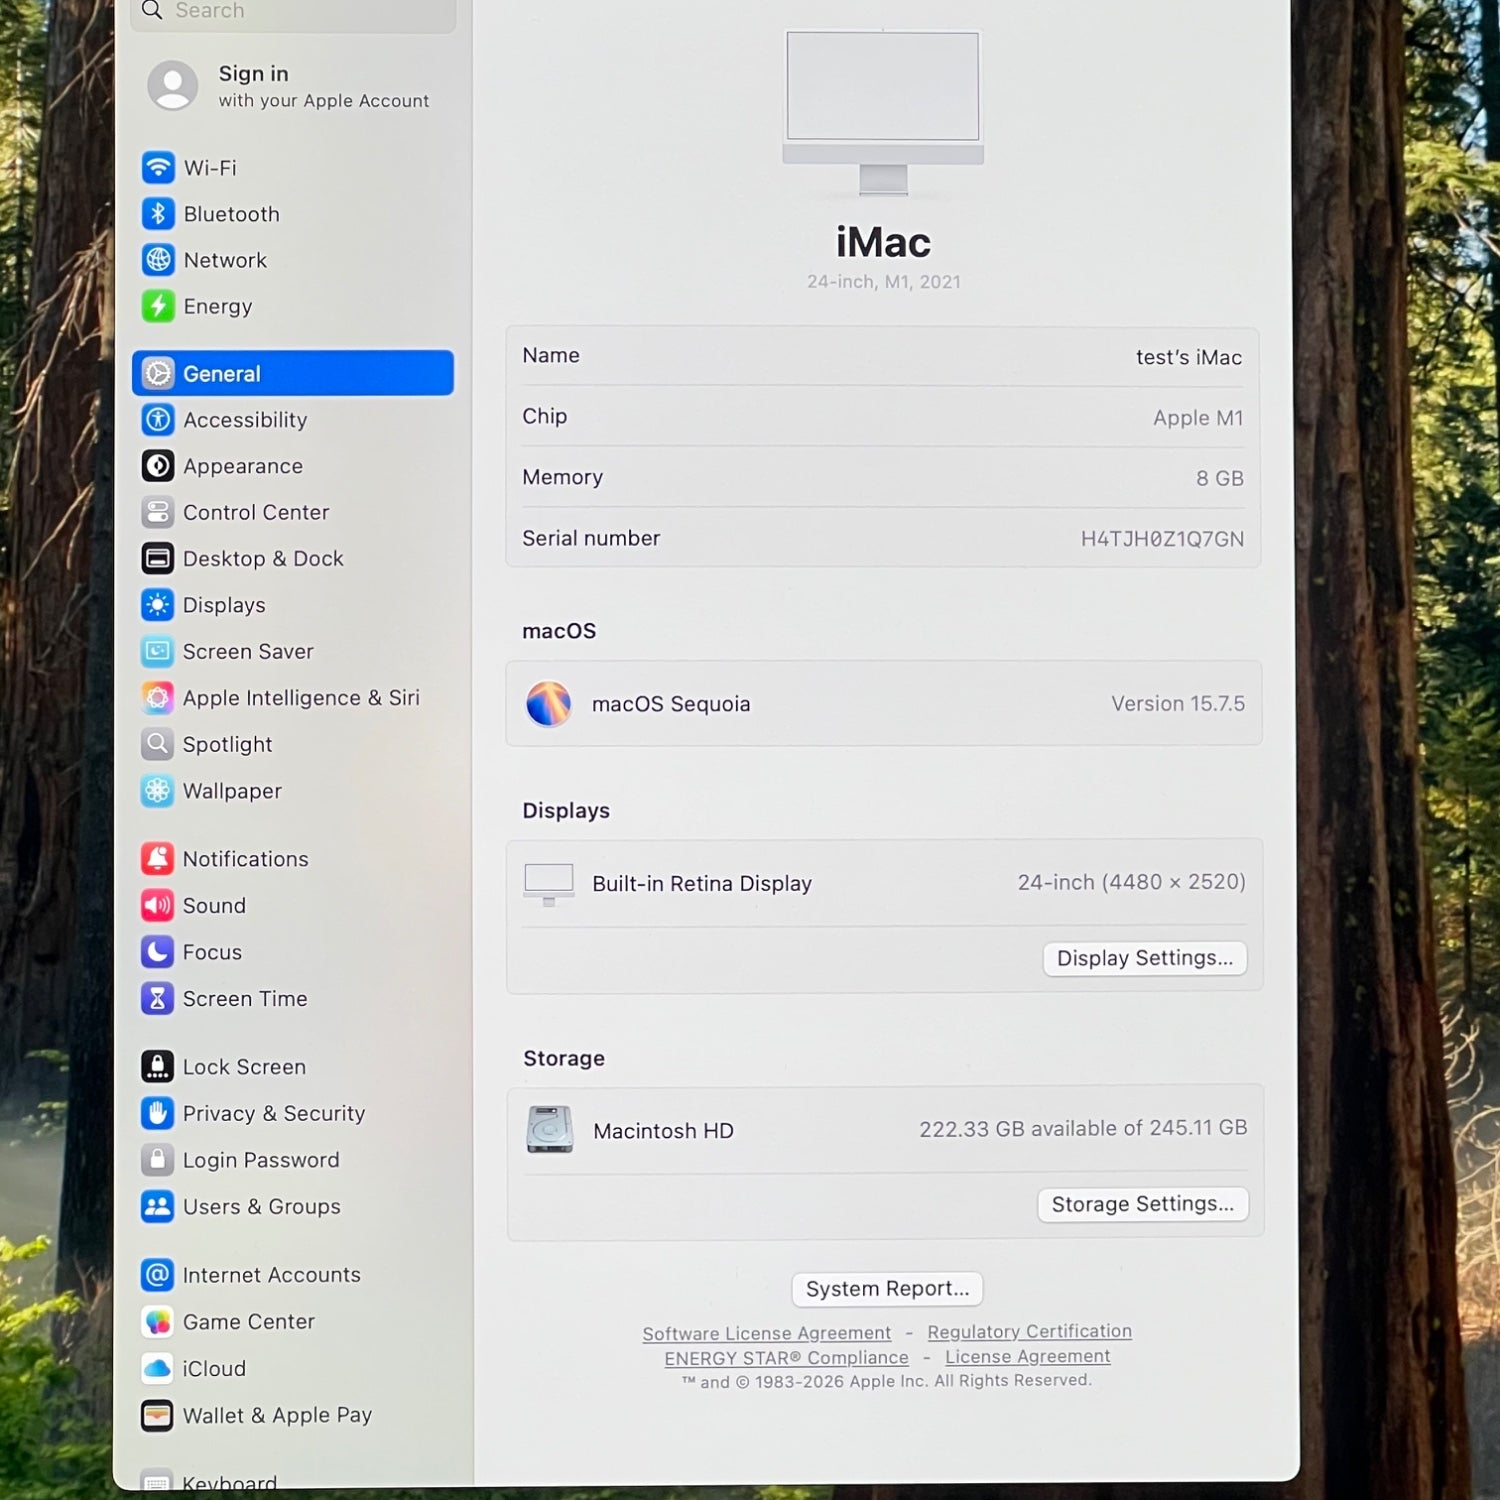
Task: Click the Display Settings button
Action: tap(1144, 958)
